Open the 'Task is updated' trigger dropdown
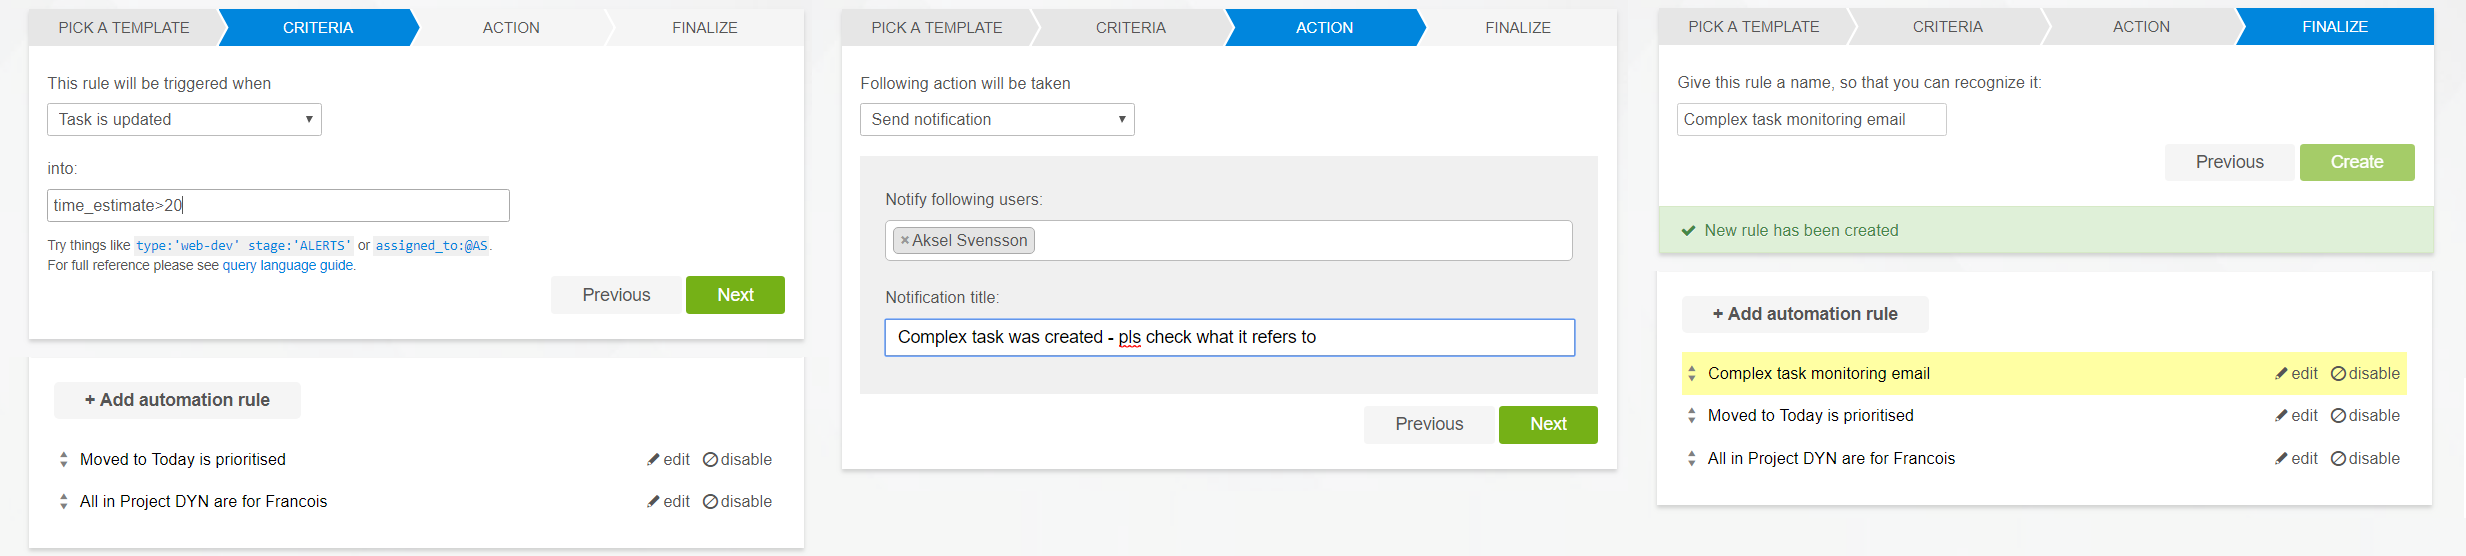This screenshot has height=556, width=2466. click(x=184, y=120)
